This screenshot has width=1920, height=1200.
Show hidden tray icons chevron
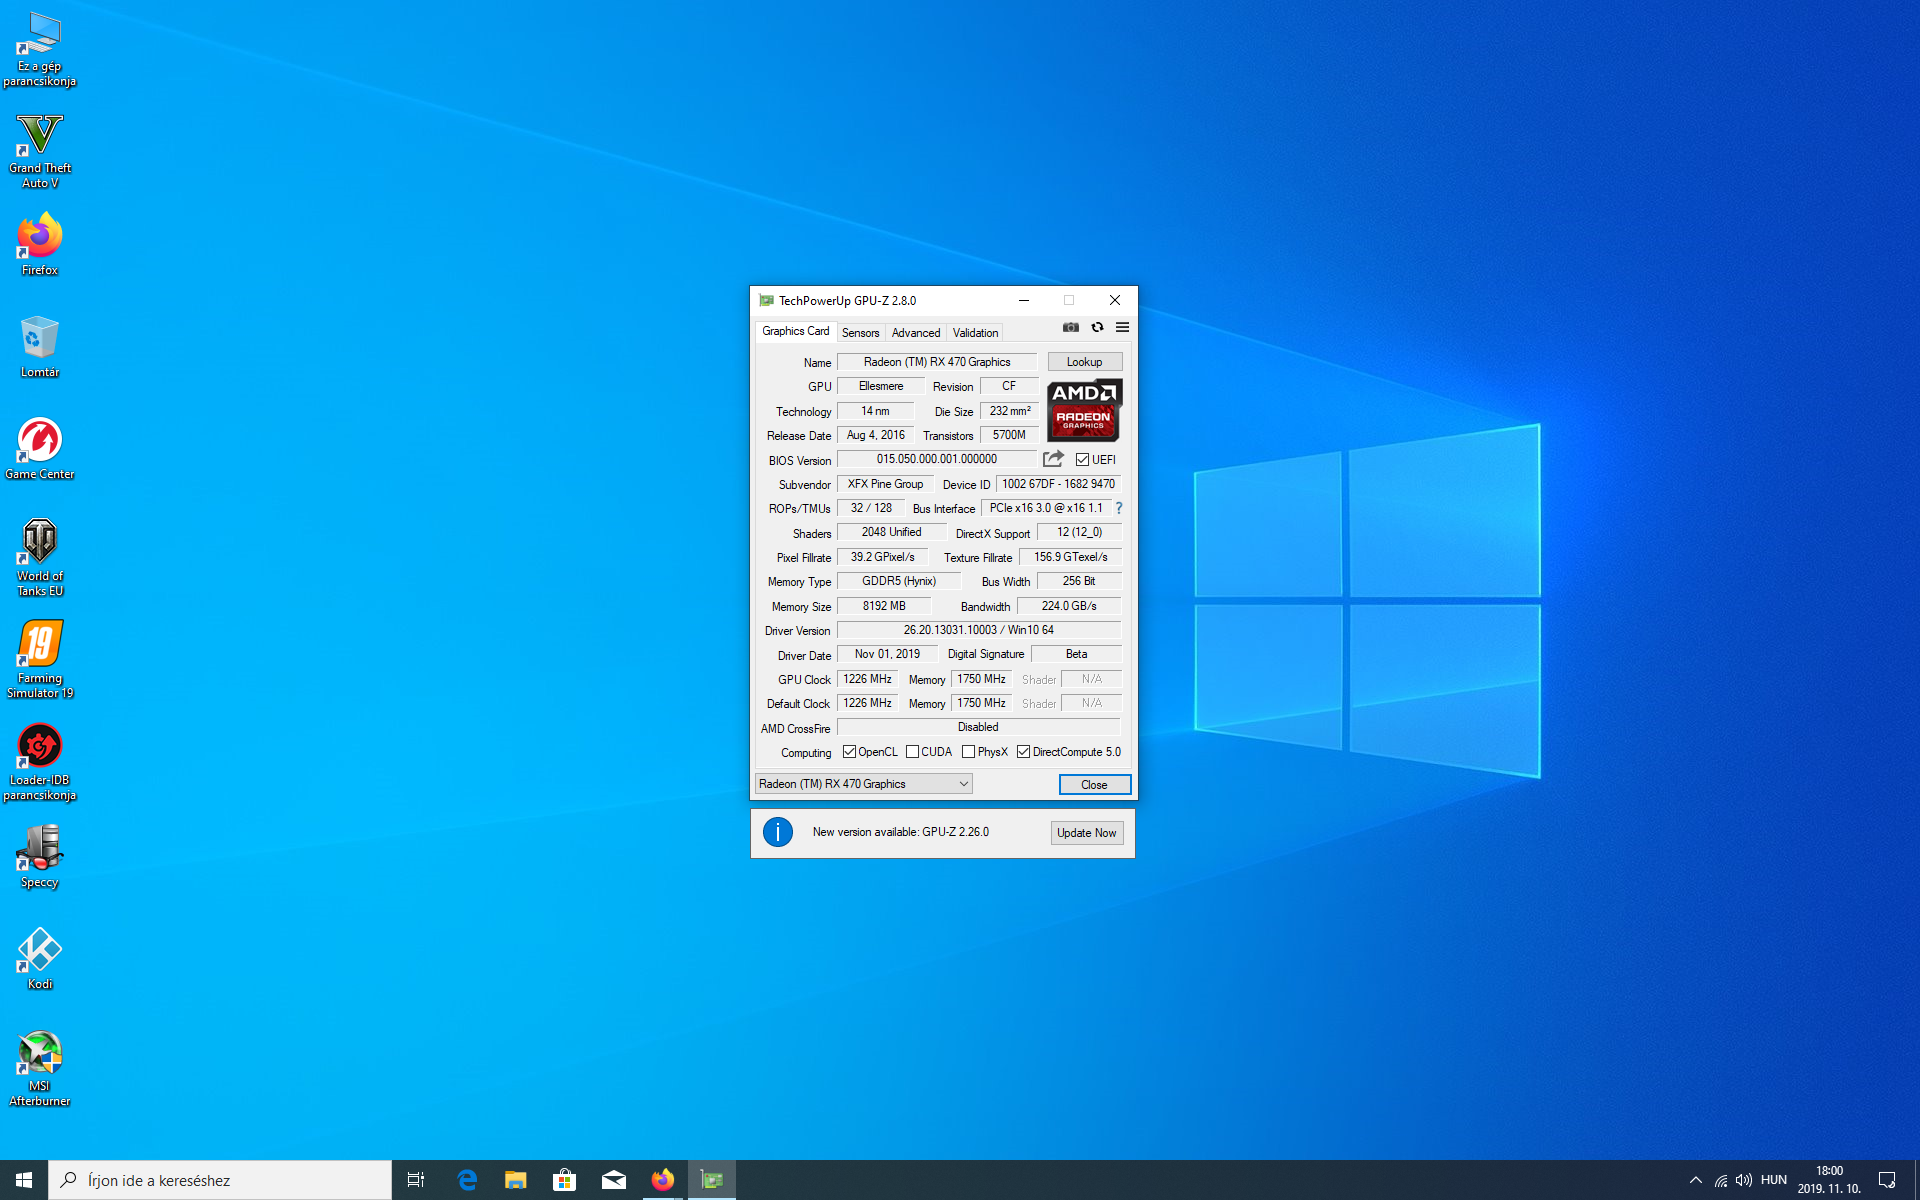1696,1180
